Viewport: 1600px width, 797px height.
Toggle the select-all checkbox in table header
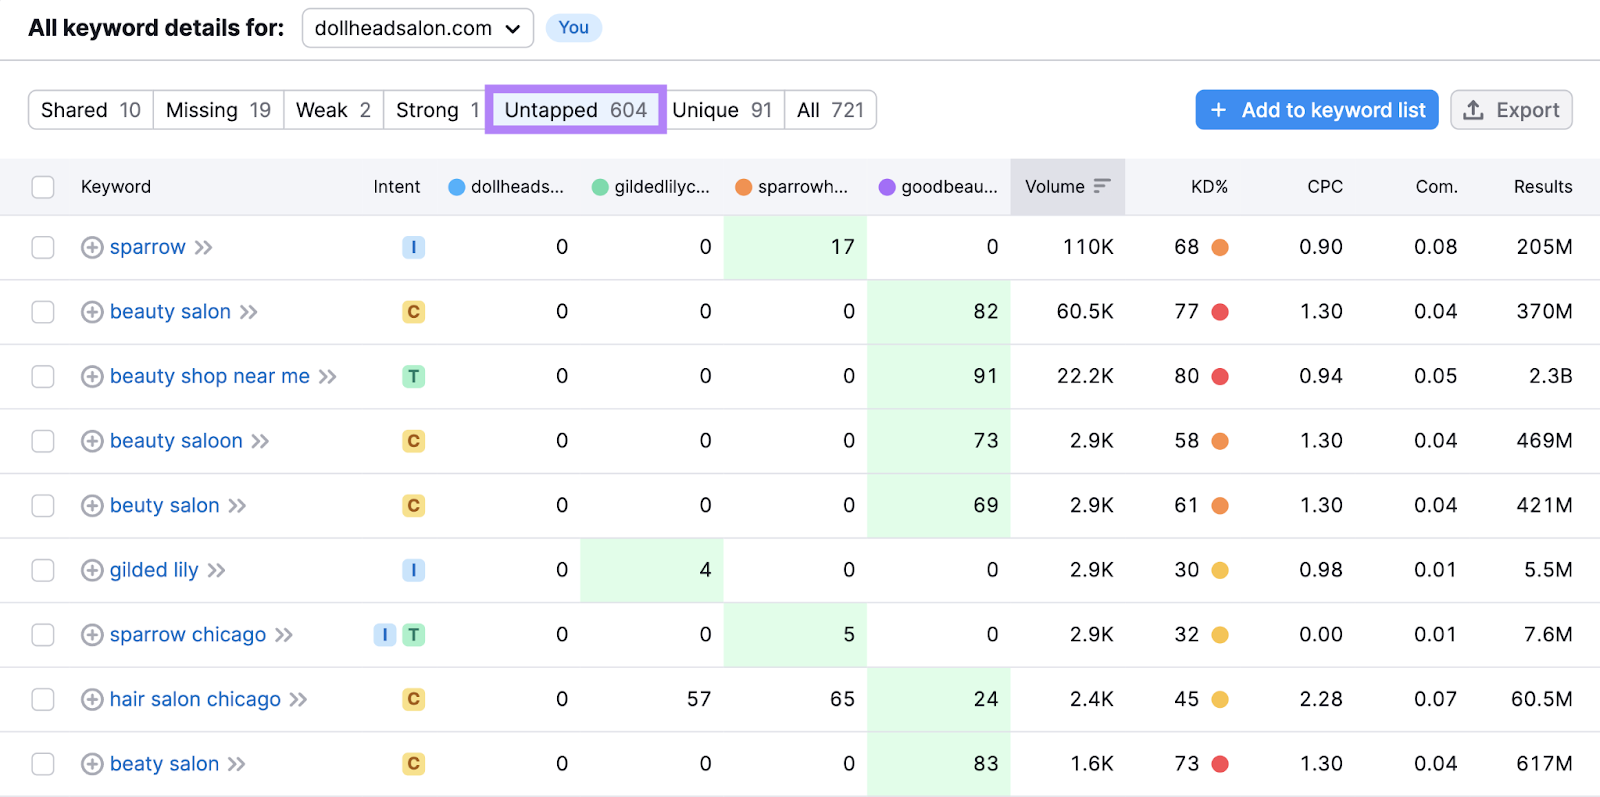click(x=43, y=187)
